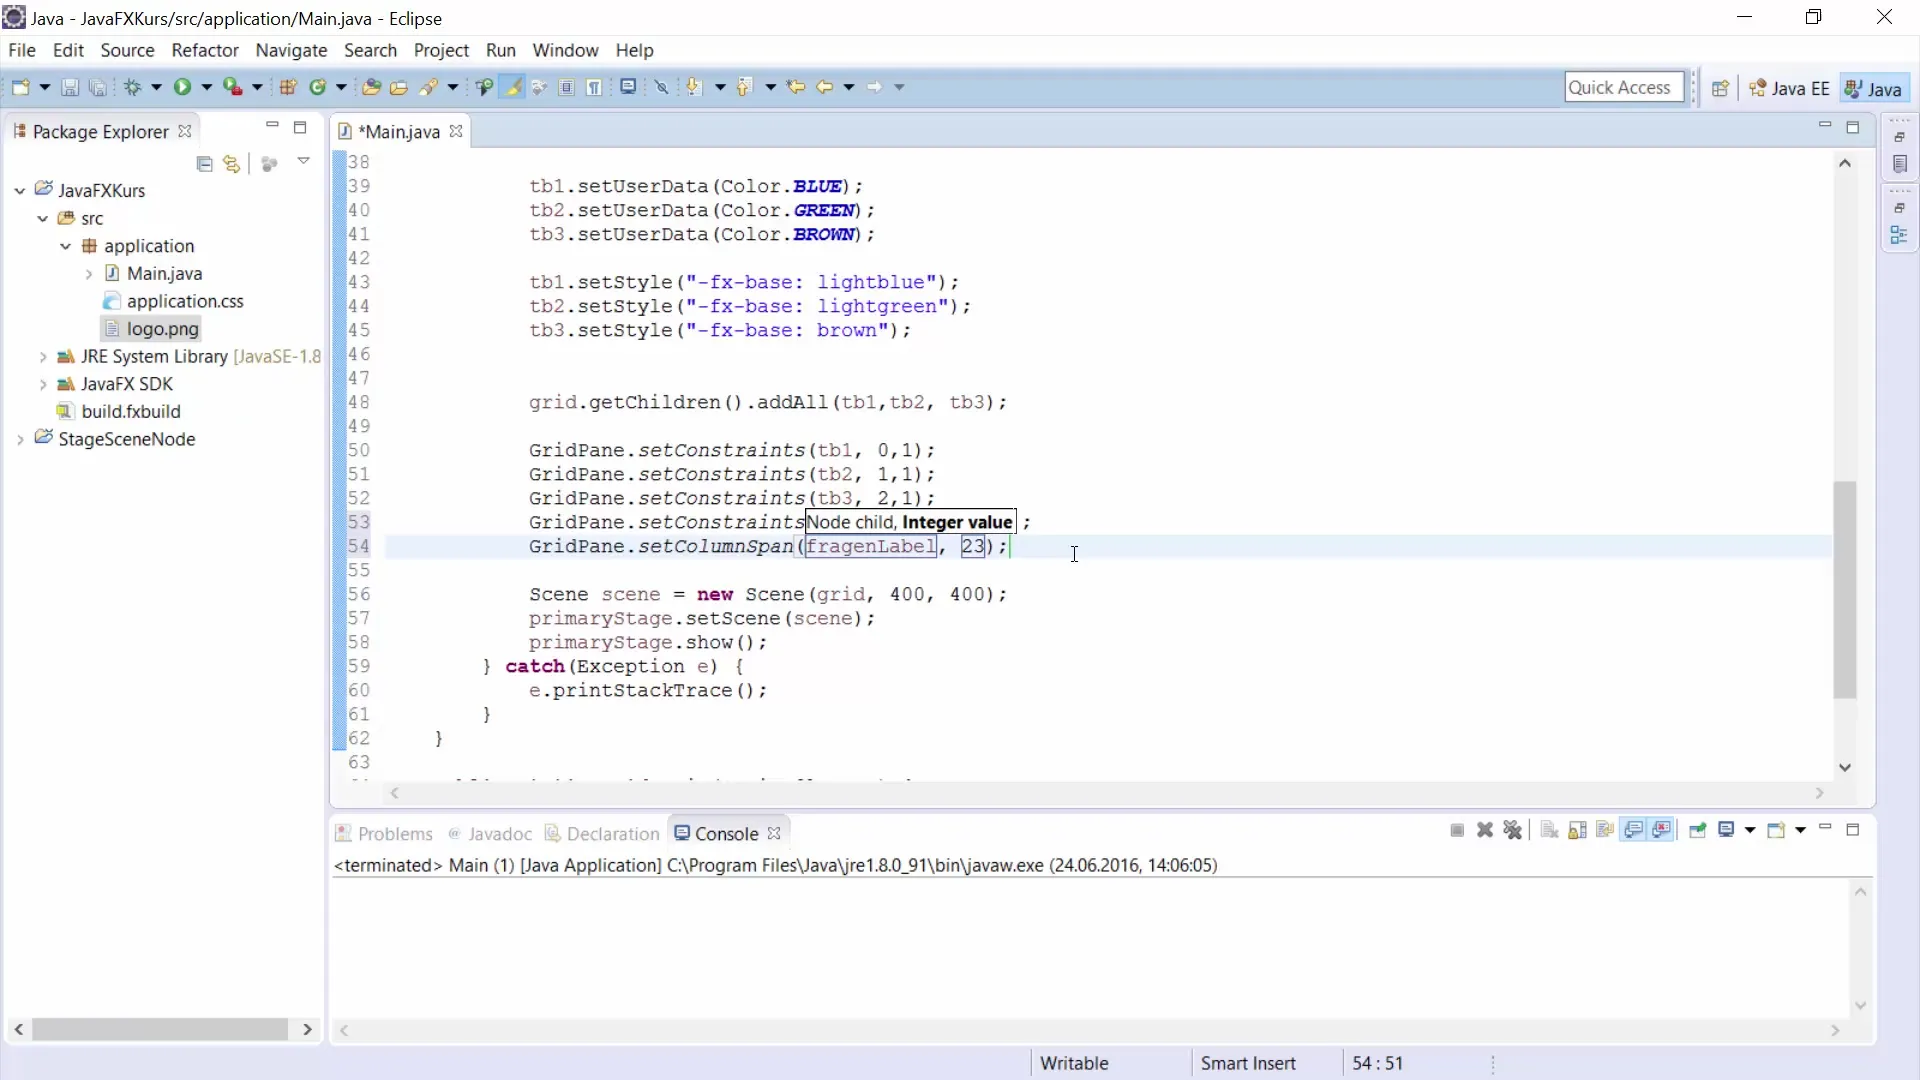Screen dimensions: 1920x1080
Task: Select application.css in Package Explorer
Action: (185, 301)
